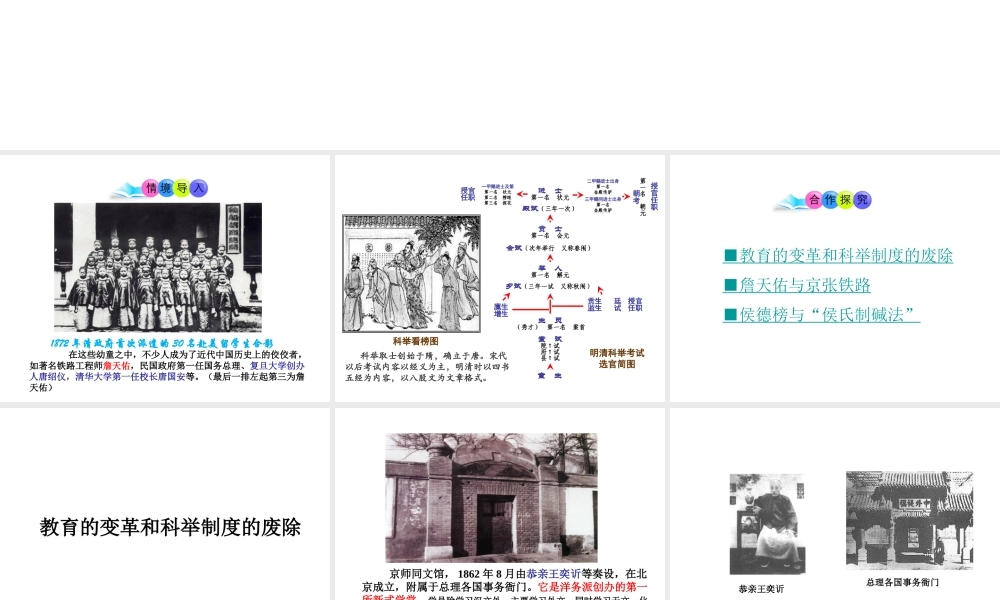Click the 总理各国事务衙门 gate photo
This screenshot has height=600, width=1000.
(909, 520)
